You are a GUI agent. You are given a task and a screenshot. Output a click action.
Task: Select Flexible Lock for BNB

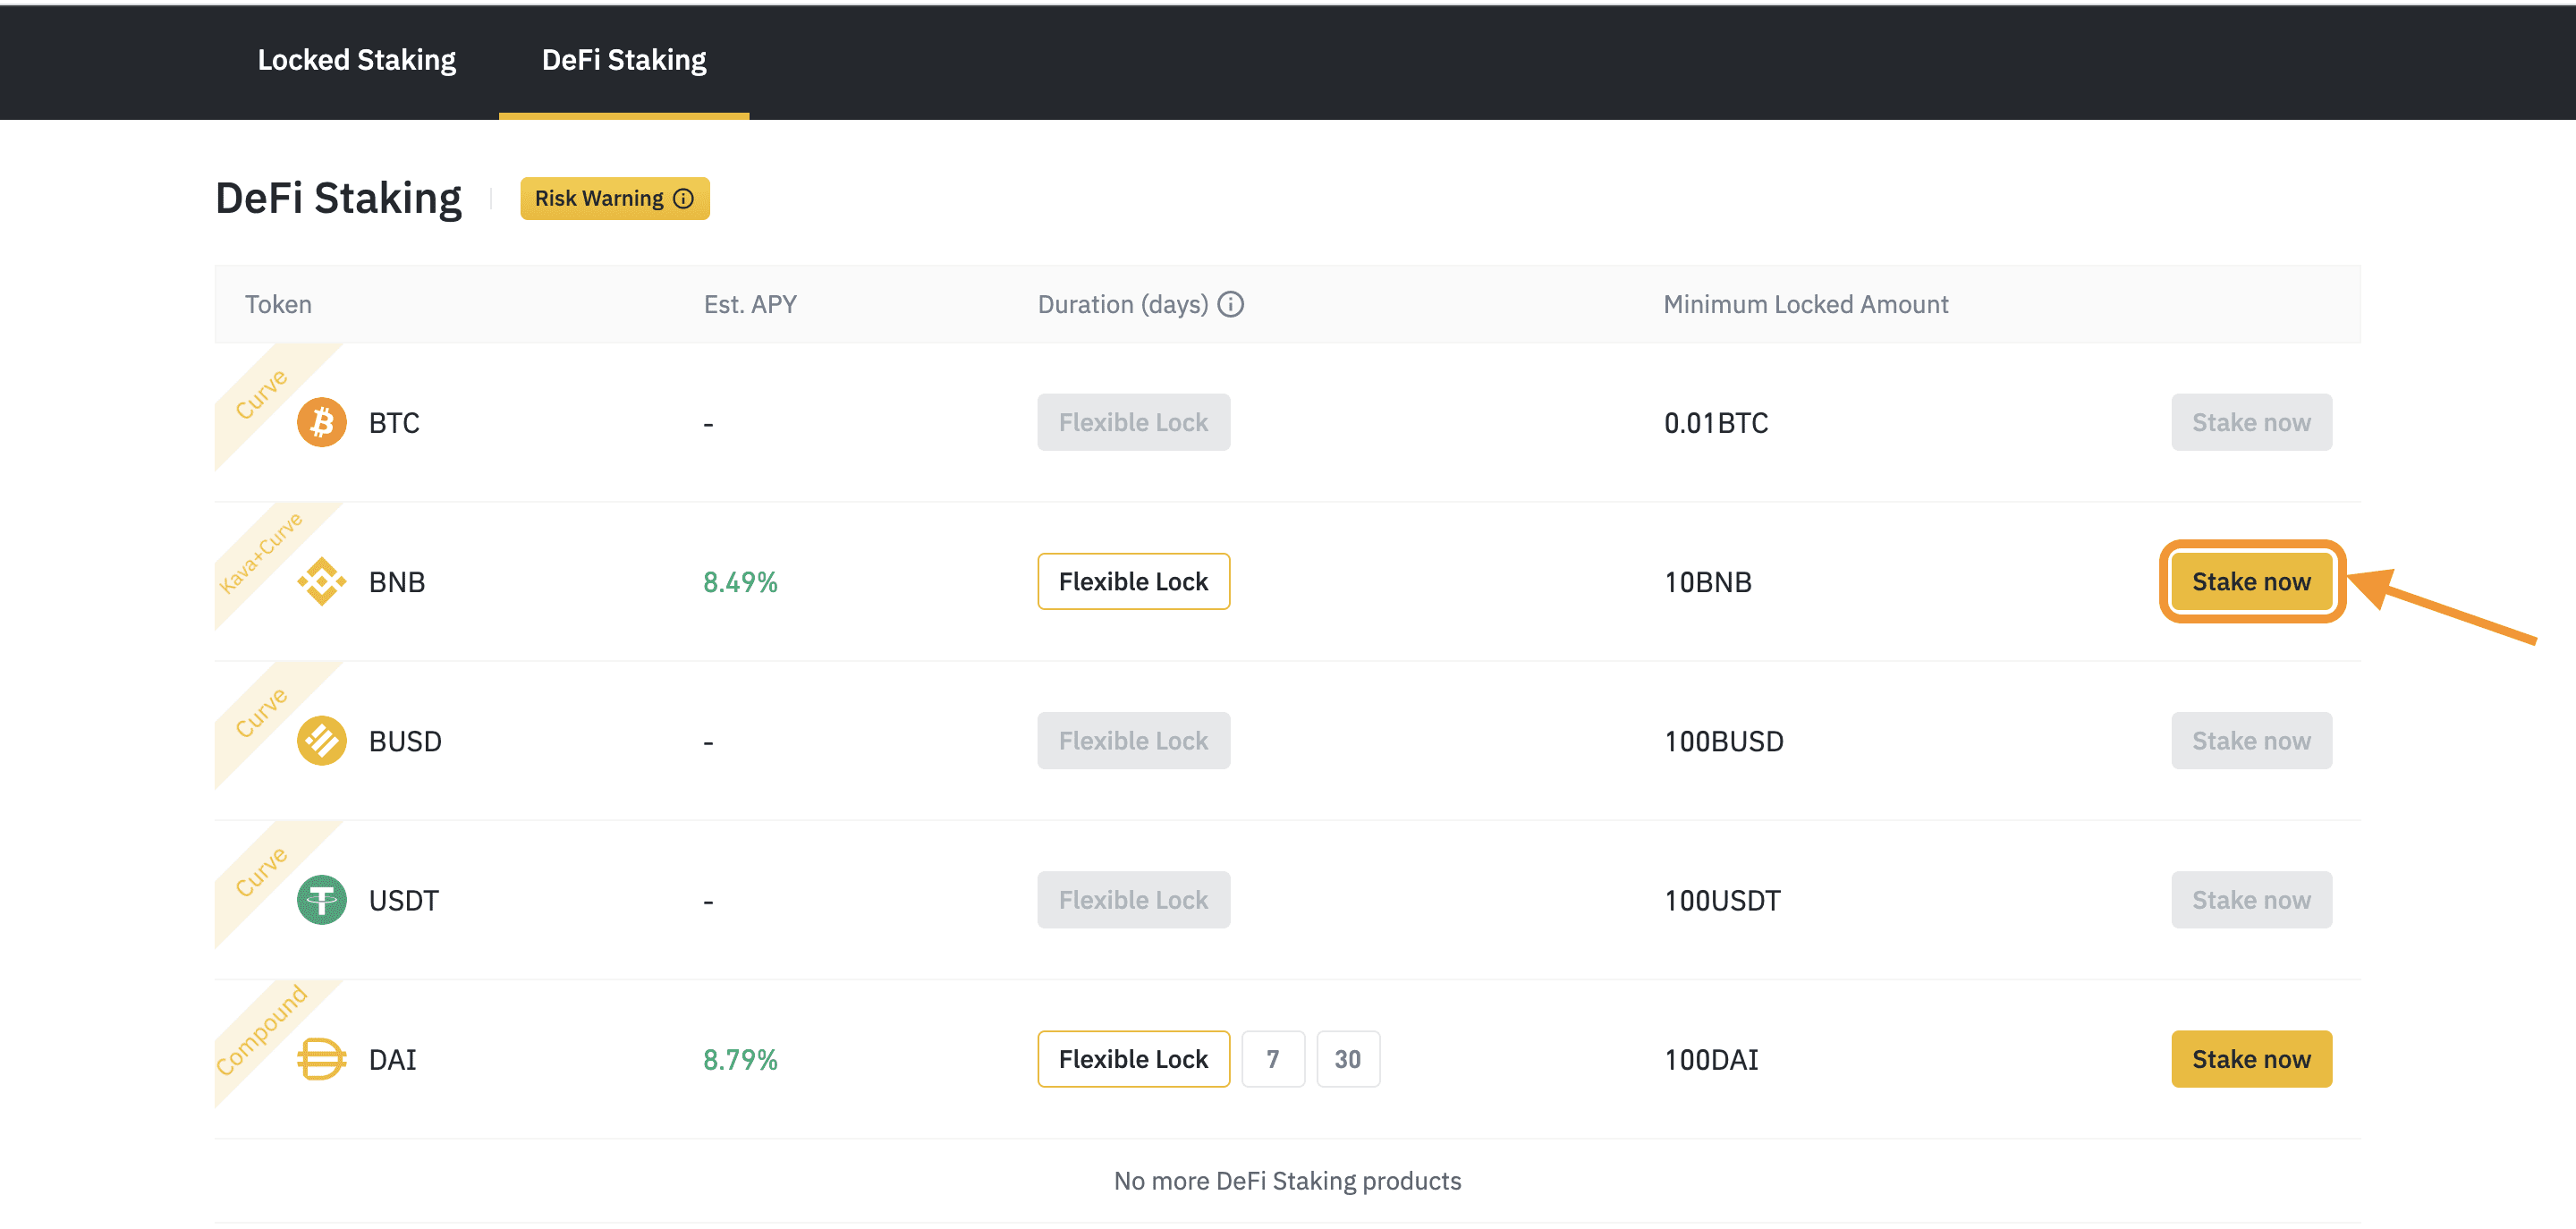click(1133, 581)
